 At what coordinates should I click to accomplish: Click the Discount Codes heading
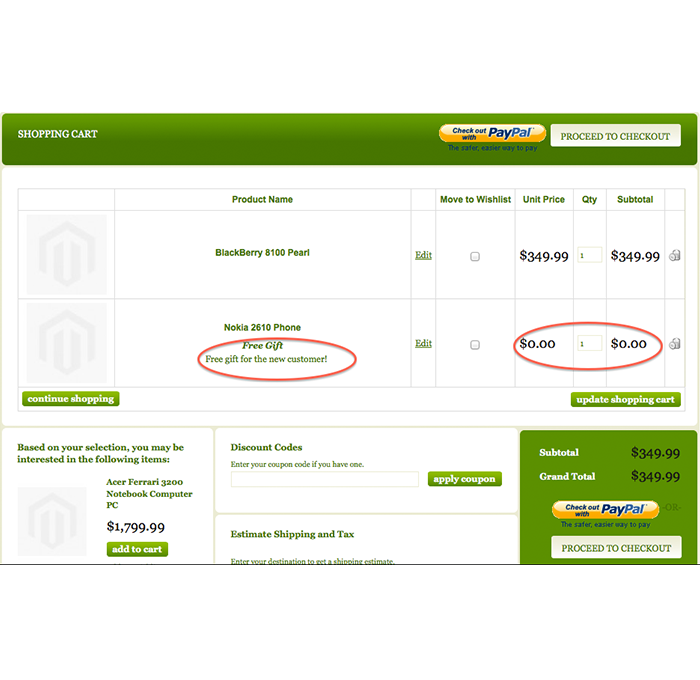tap(267, 447)
